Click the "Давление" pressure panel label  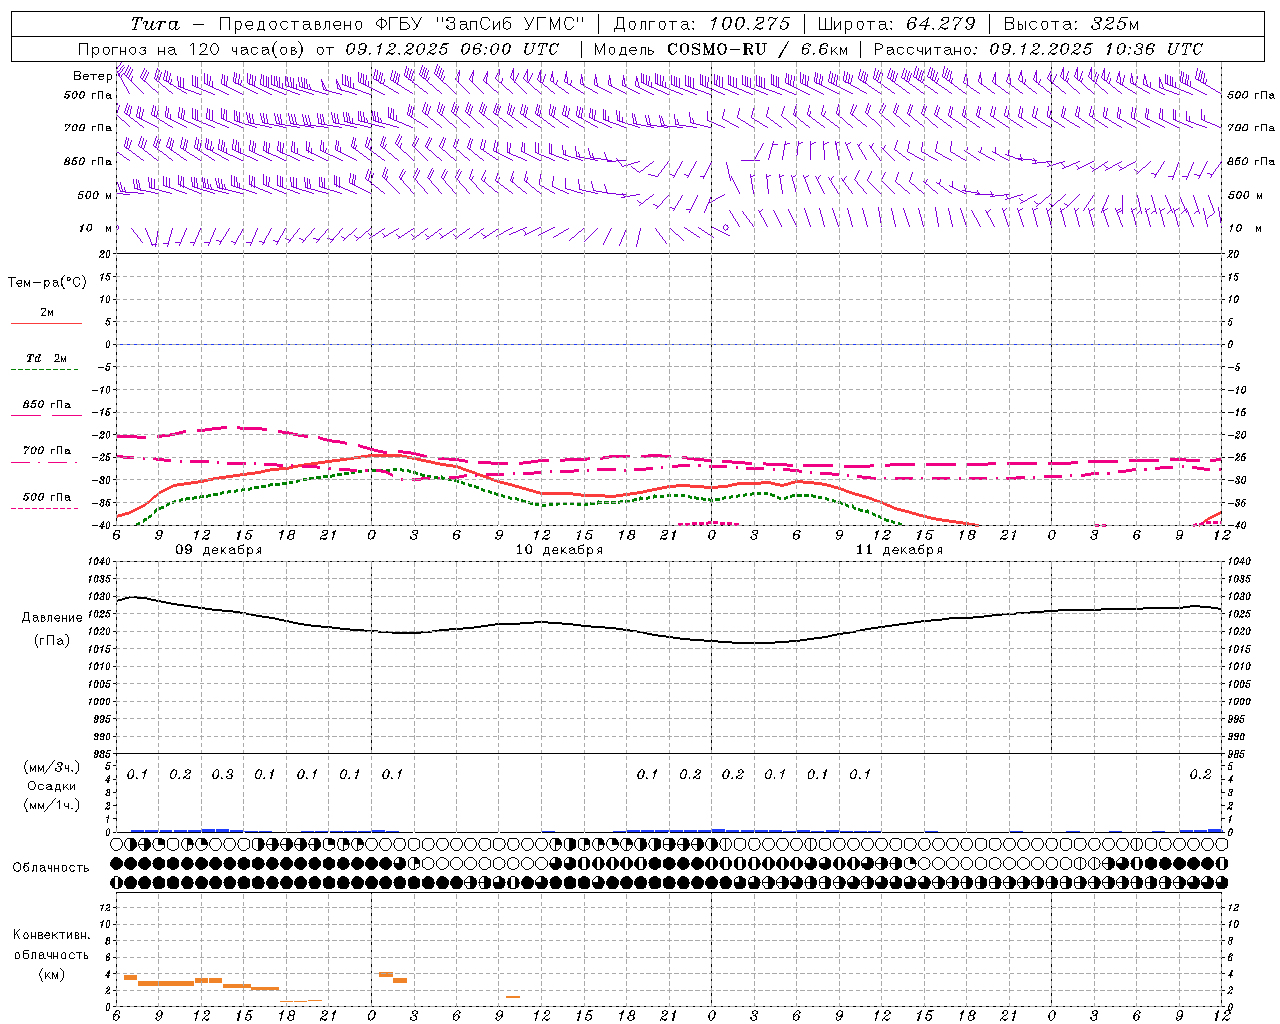tap(52, 618)
